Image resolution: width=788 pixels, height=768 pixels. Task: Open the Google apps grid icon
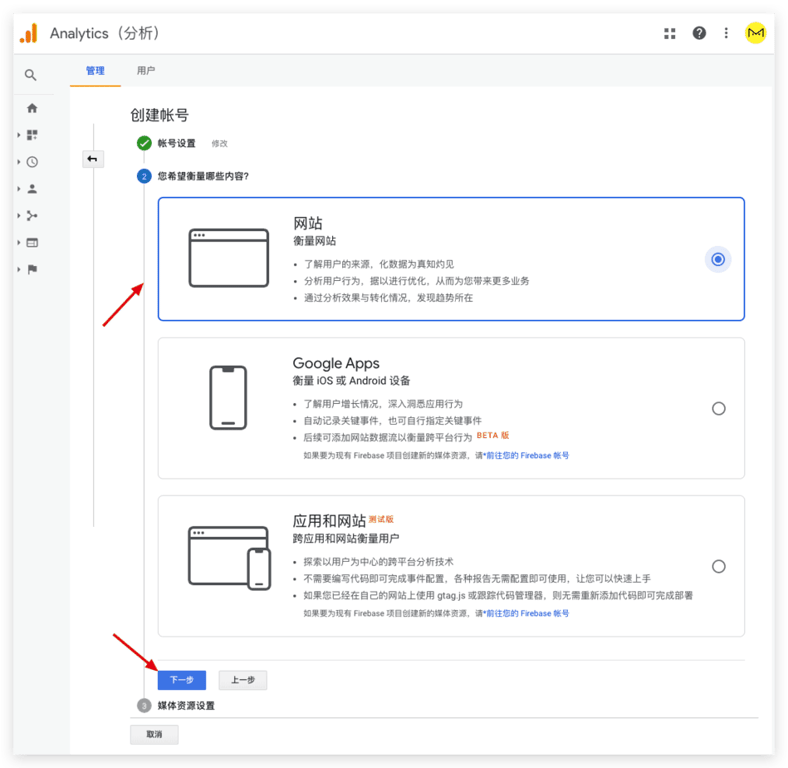(x=670, y=33)
